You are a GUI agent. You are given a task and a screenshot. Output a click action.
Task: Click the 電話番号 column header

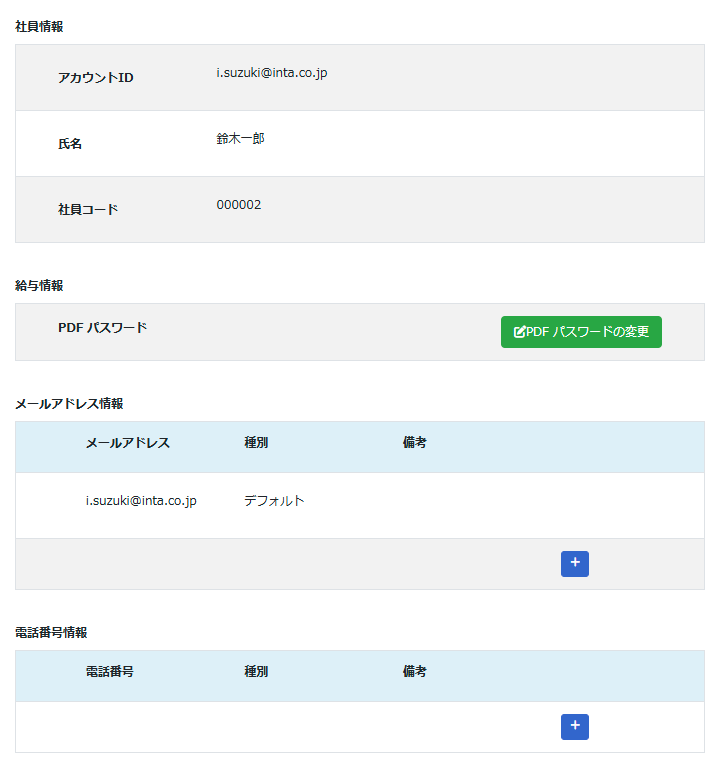109,672
